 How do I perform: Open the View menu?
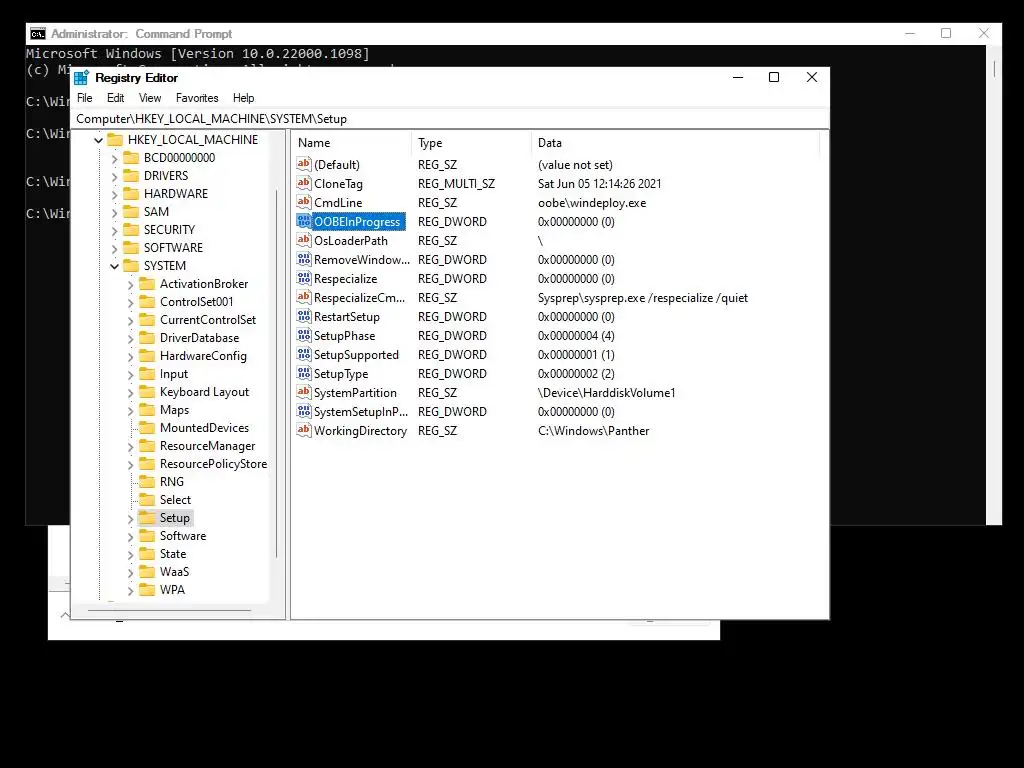(x=150, y=98)
